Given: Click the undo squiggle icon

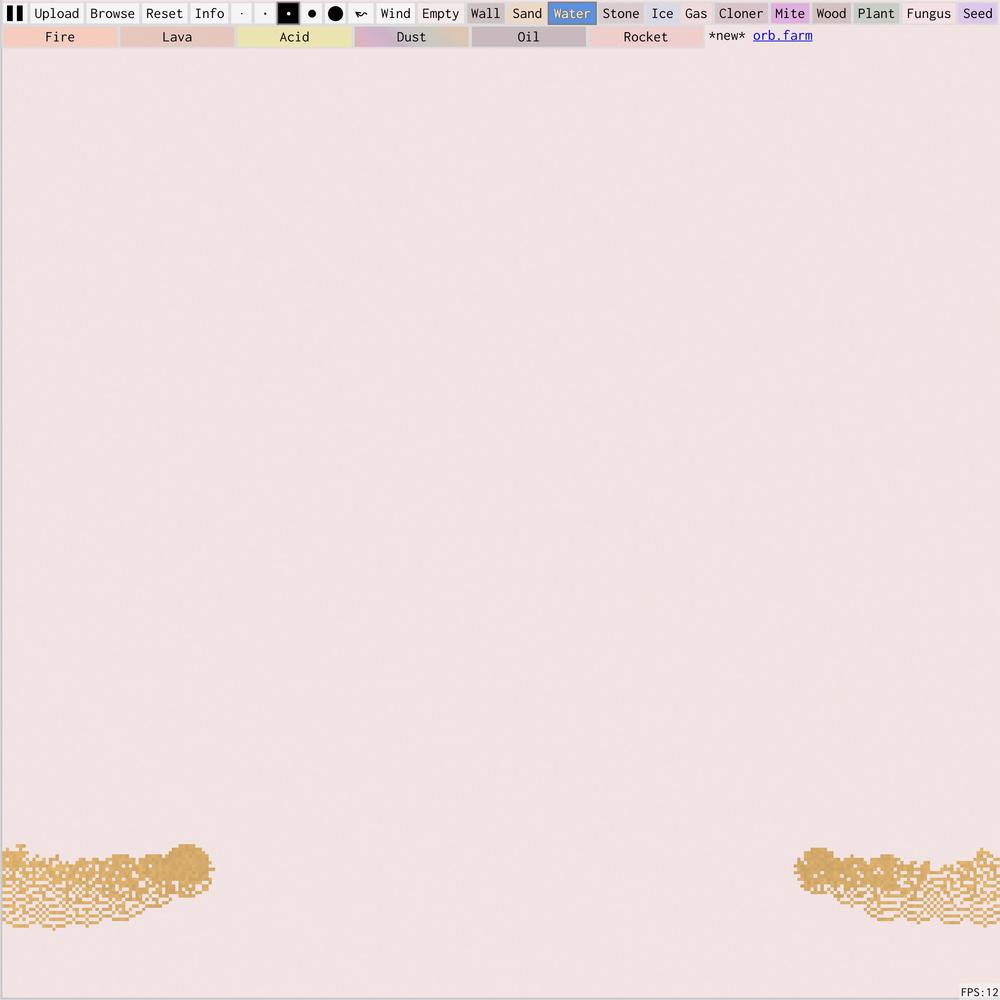Looking at the screenshot, I should tap(361, 13).
